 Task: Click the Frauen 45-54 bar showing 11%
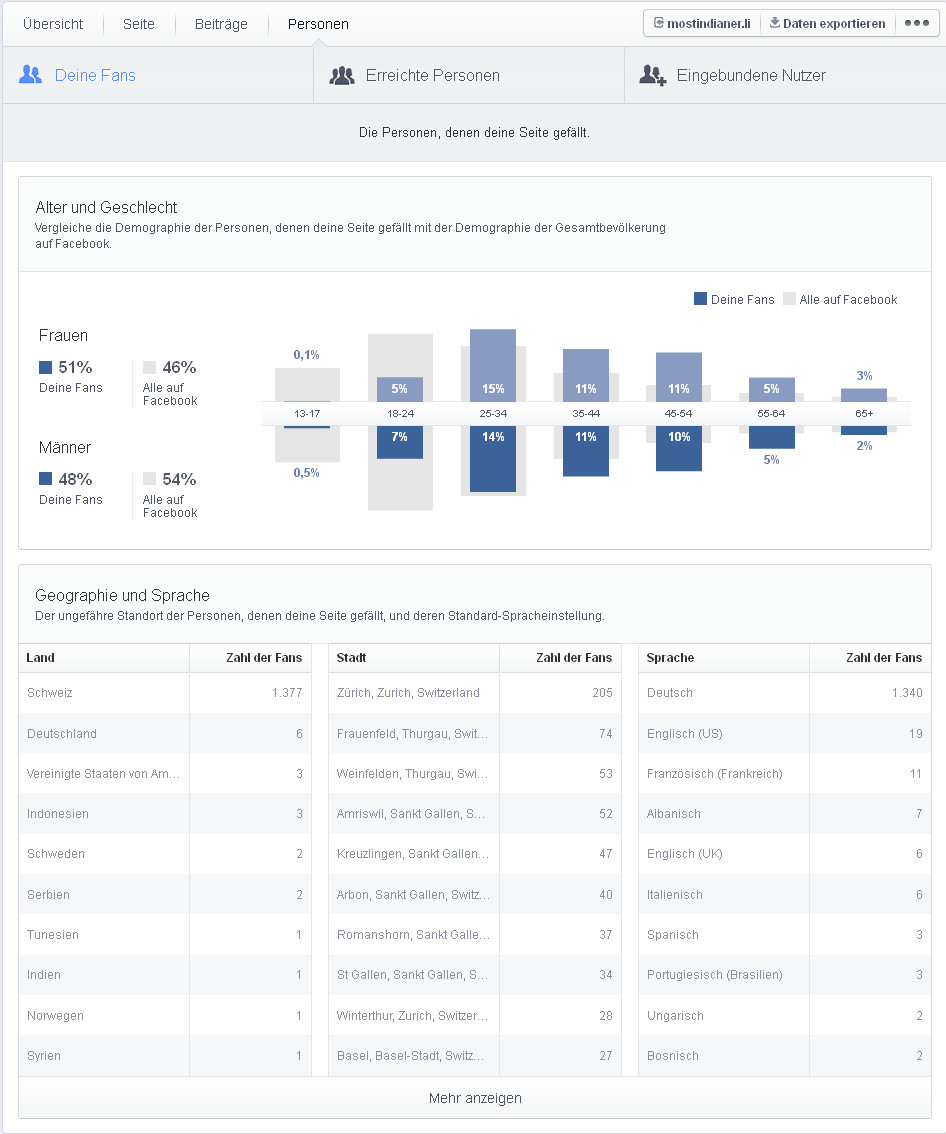coord(679,377)
